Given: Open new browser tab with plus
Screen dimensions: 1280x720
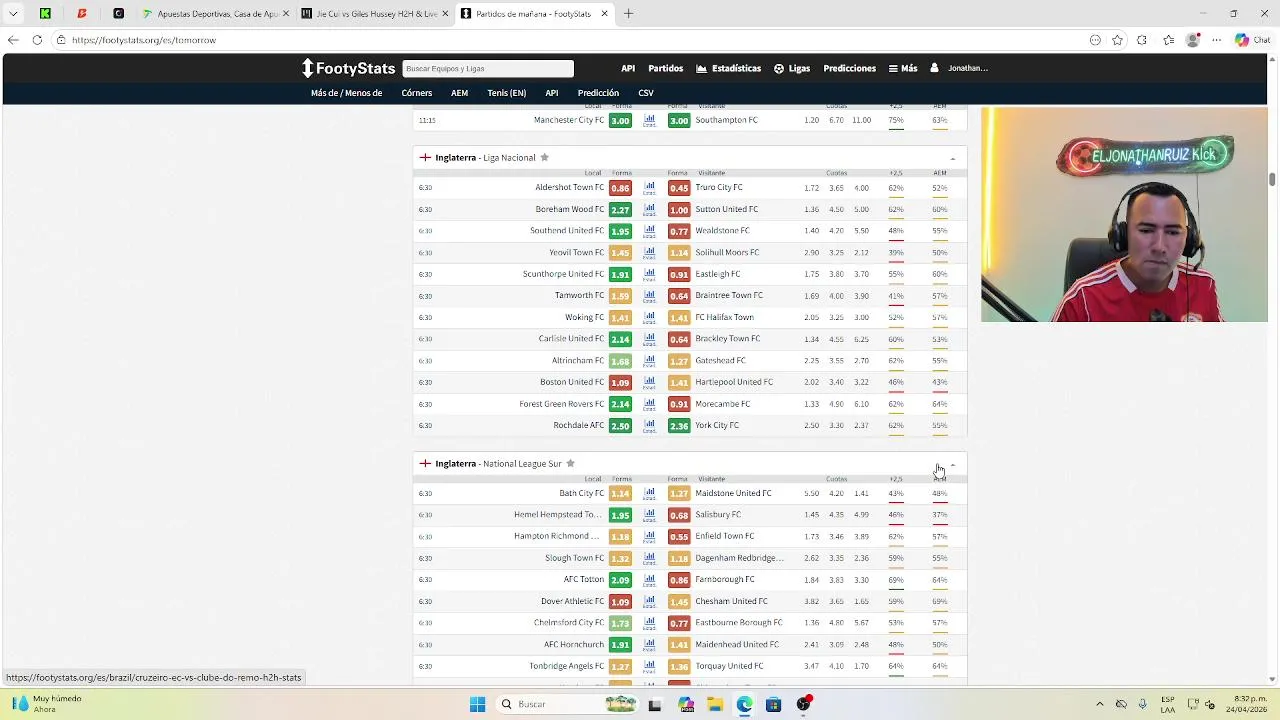Looking at the screenshot, I should (628, 14).
